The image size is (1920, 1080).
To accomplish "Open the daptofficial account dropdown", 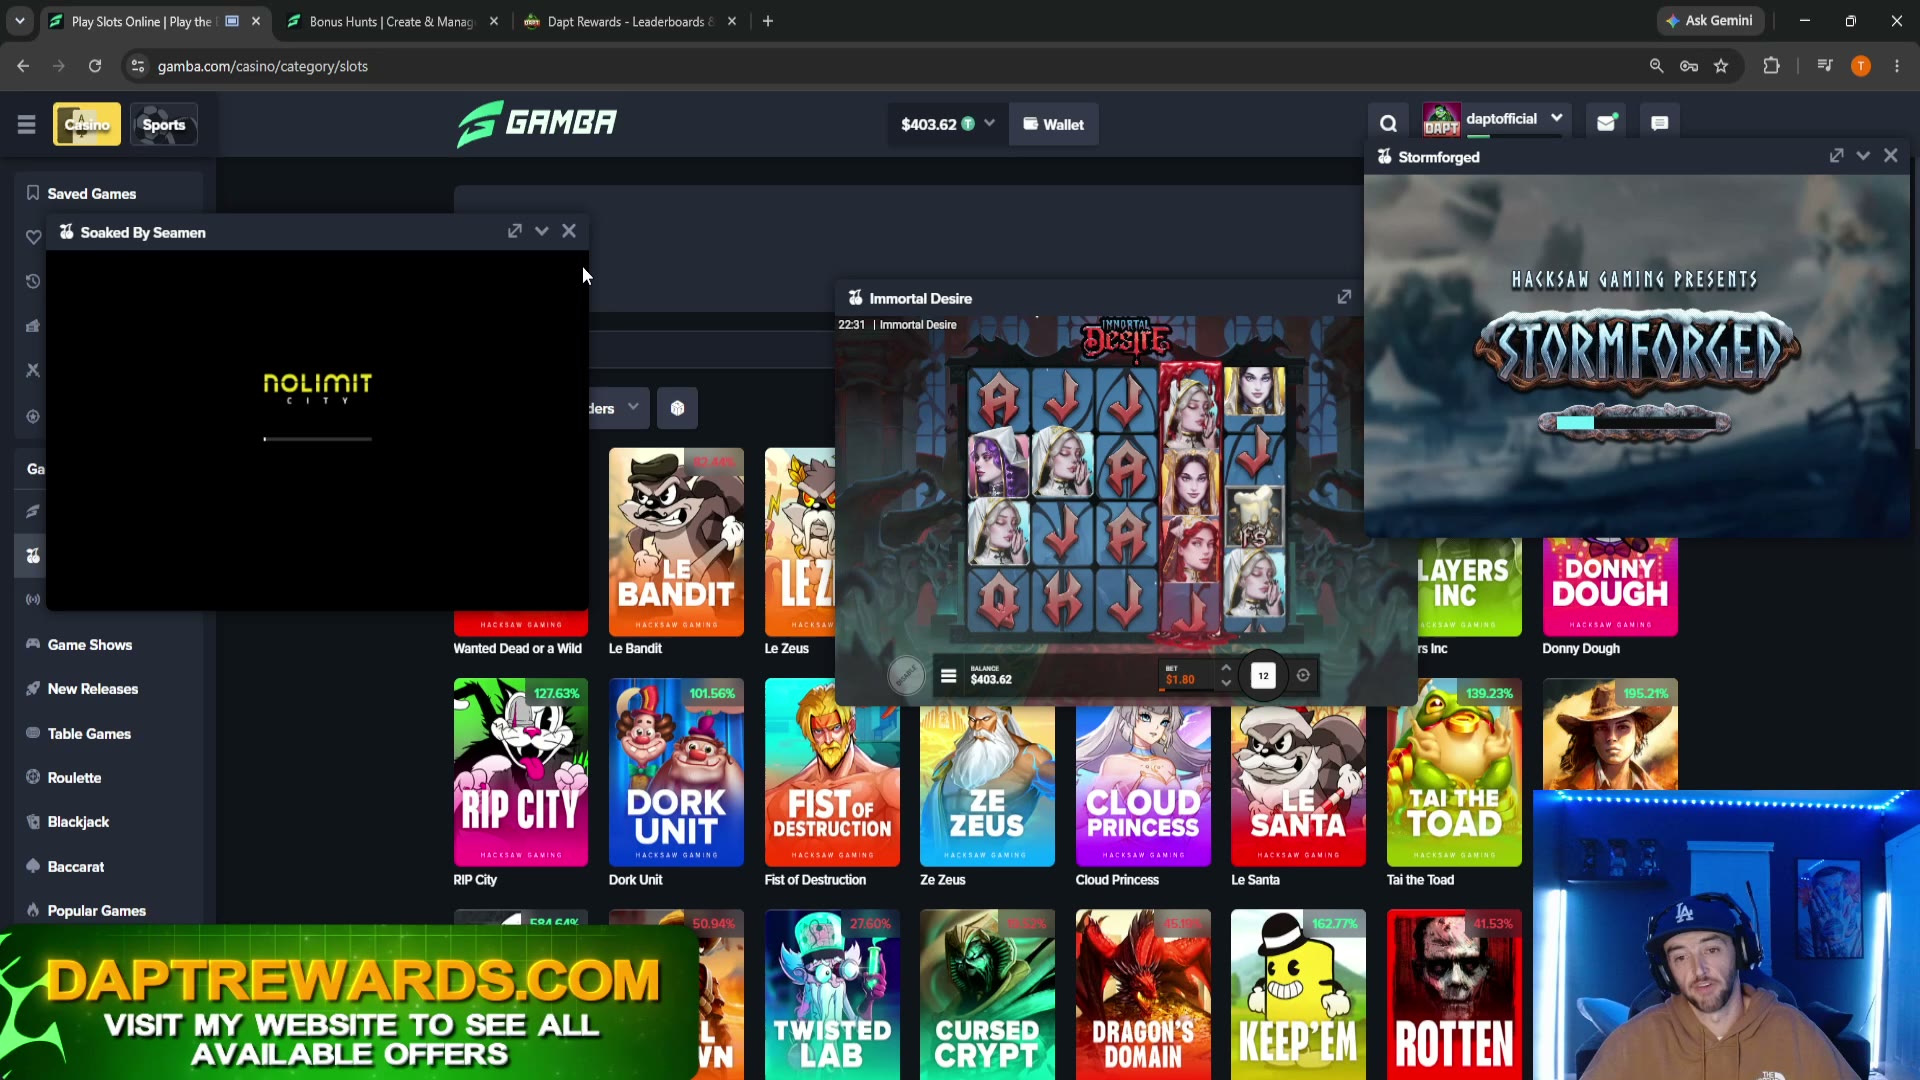I will tap(1556, 118).
